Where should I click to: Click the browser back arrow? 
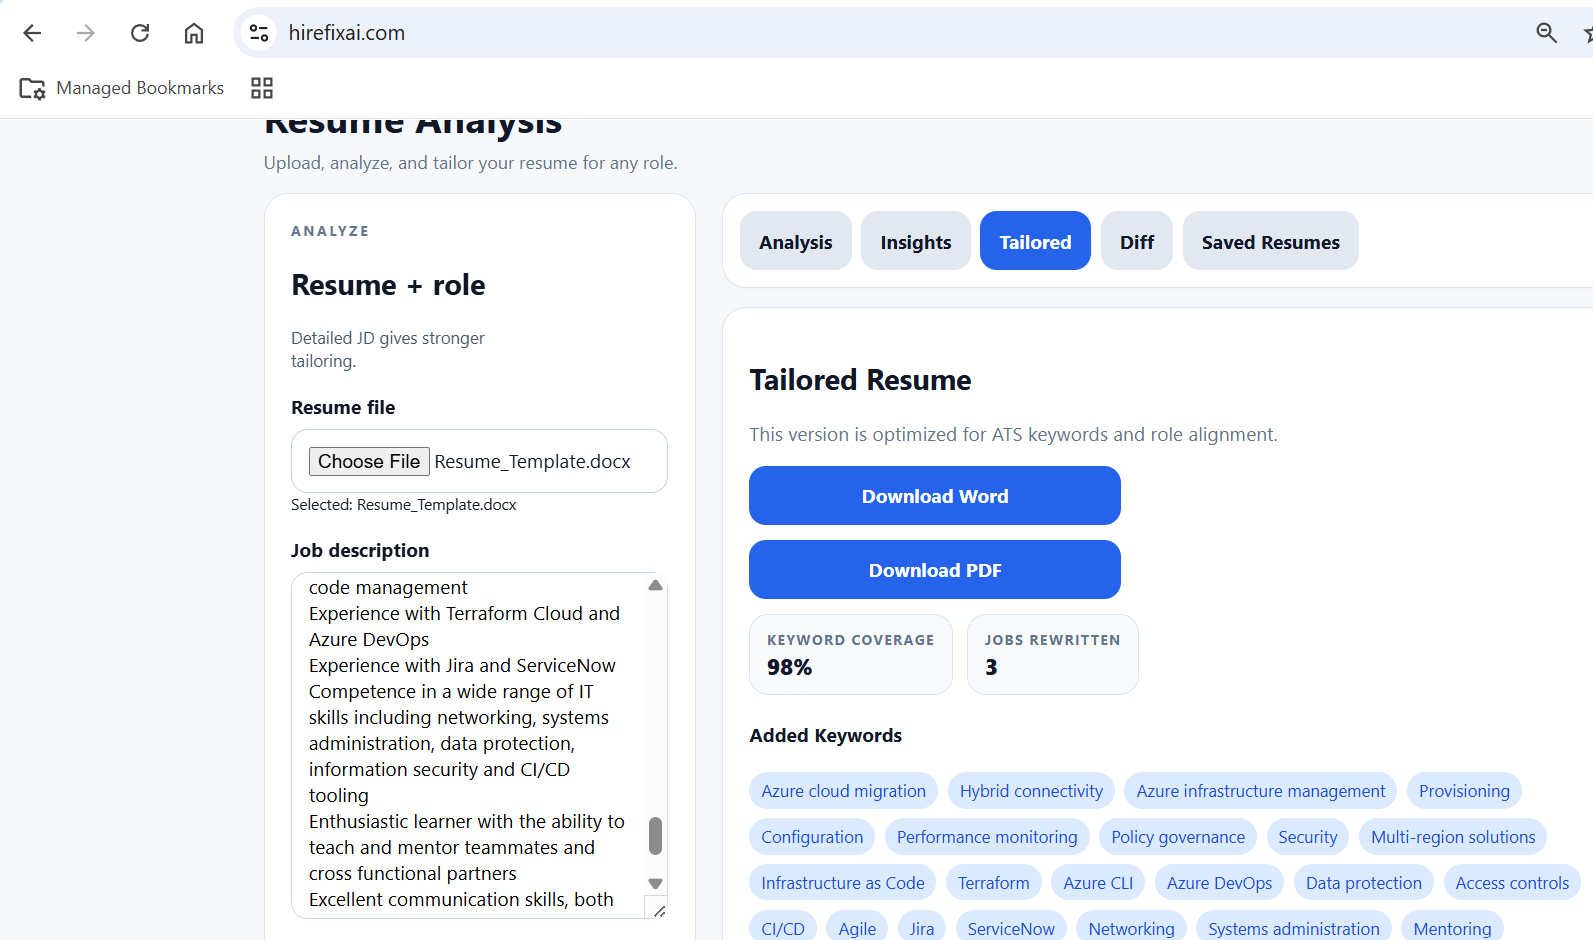point(32,33)
